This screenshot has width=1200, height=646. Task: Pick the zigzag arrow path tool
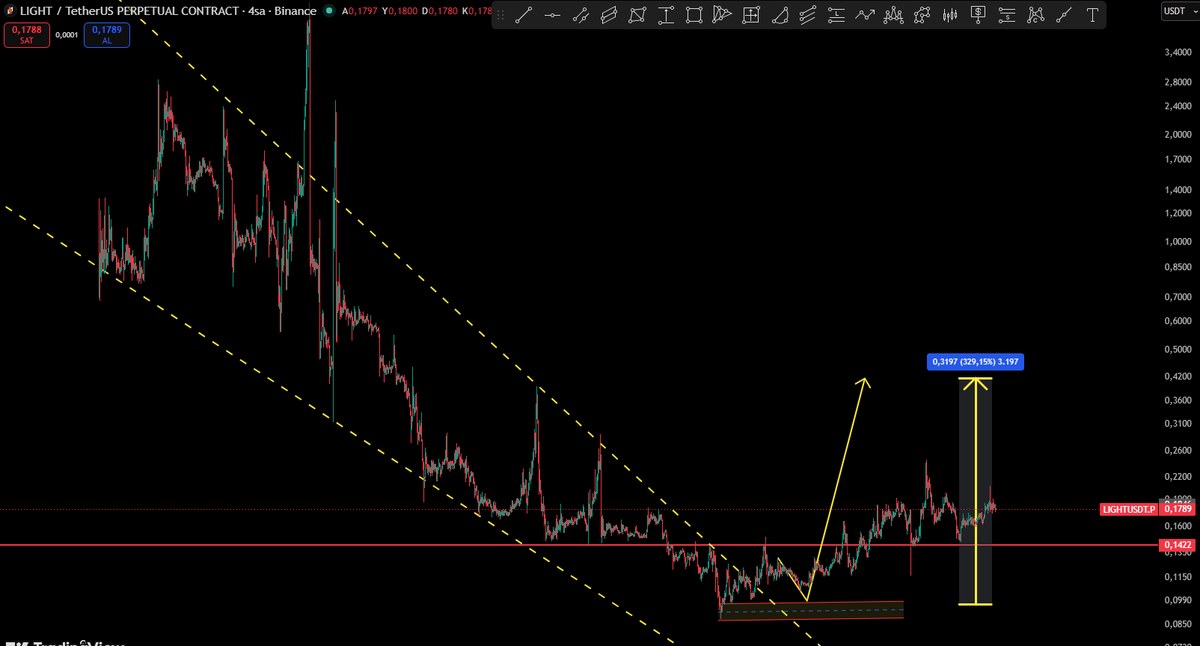tap(865, 15)
